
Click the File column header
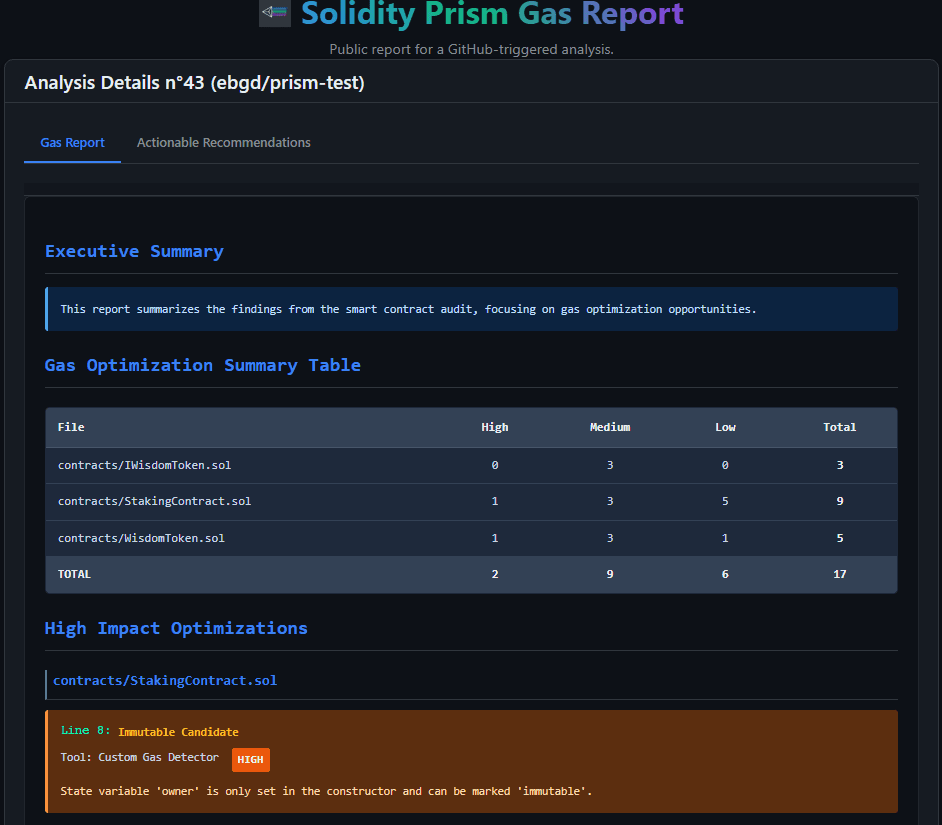coord(70,427)
